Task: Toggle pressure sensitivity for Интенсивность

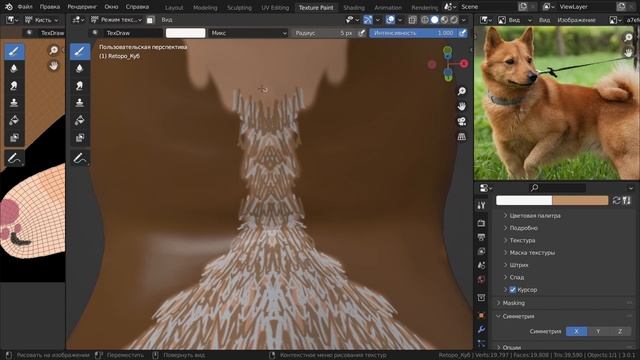Action: (462, 33)
